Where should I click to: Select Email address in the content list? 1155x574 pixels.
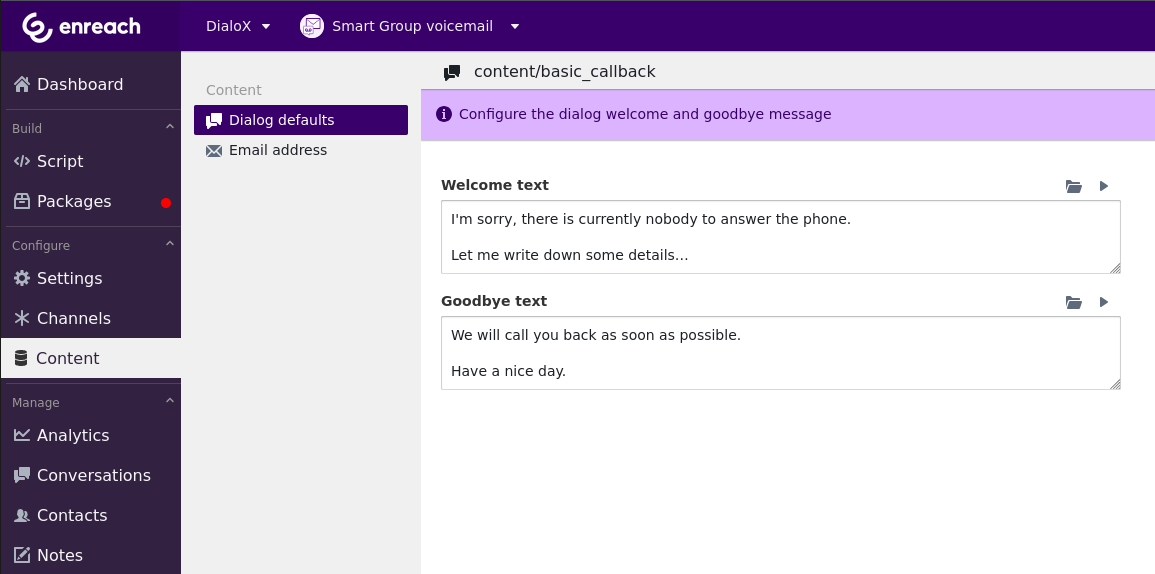click(x=277, y=150)
